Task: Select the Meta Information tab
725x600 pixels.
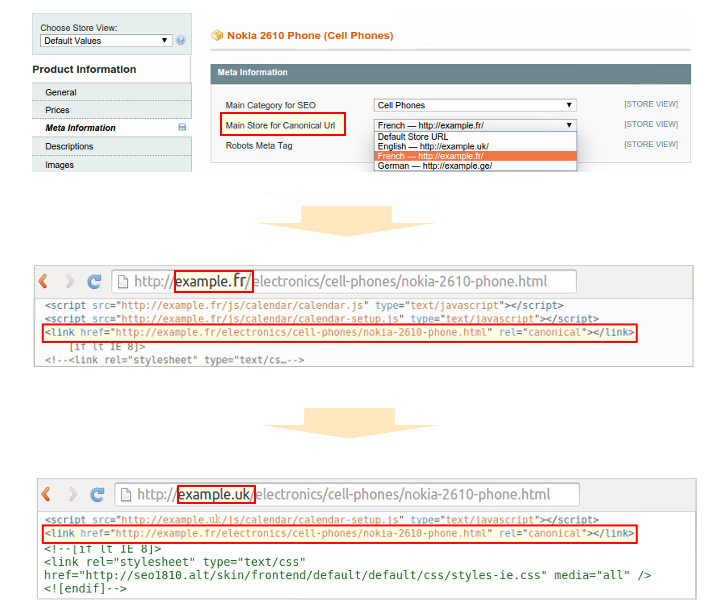Action: point(111,128)
